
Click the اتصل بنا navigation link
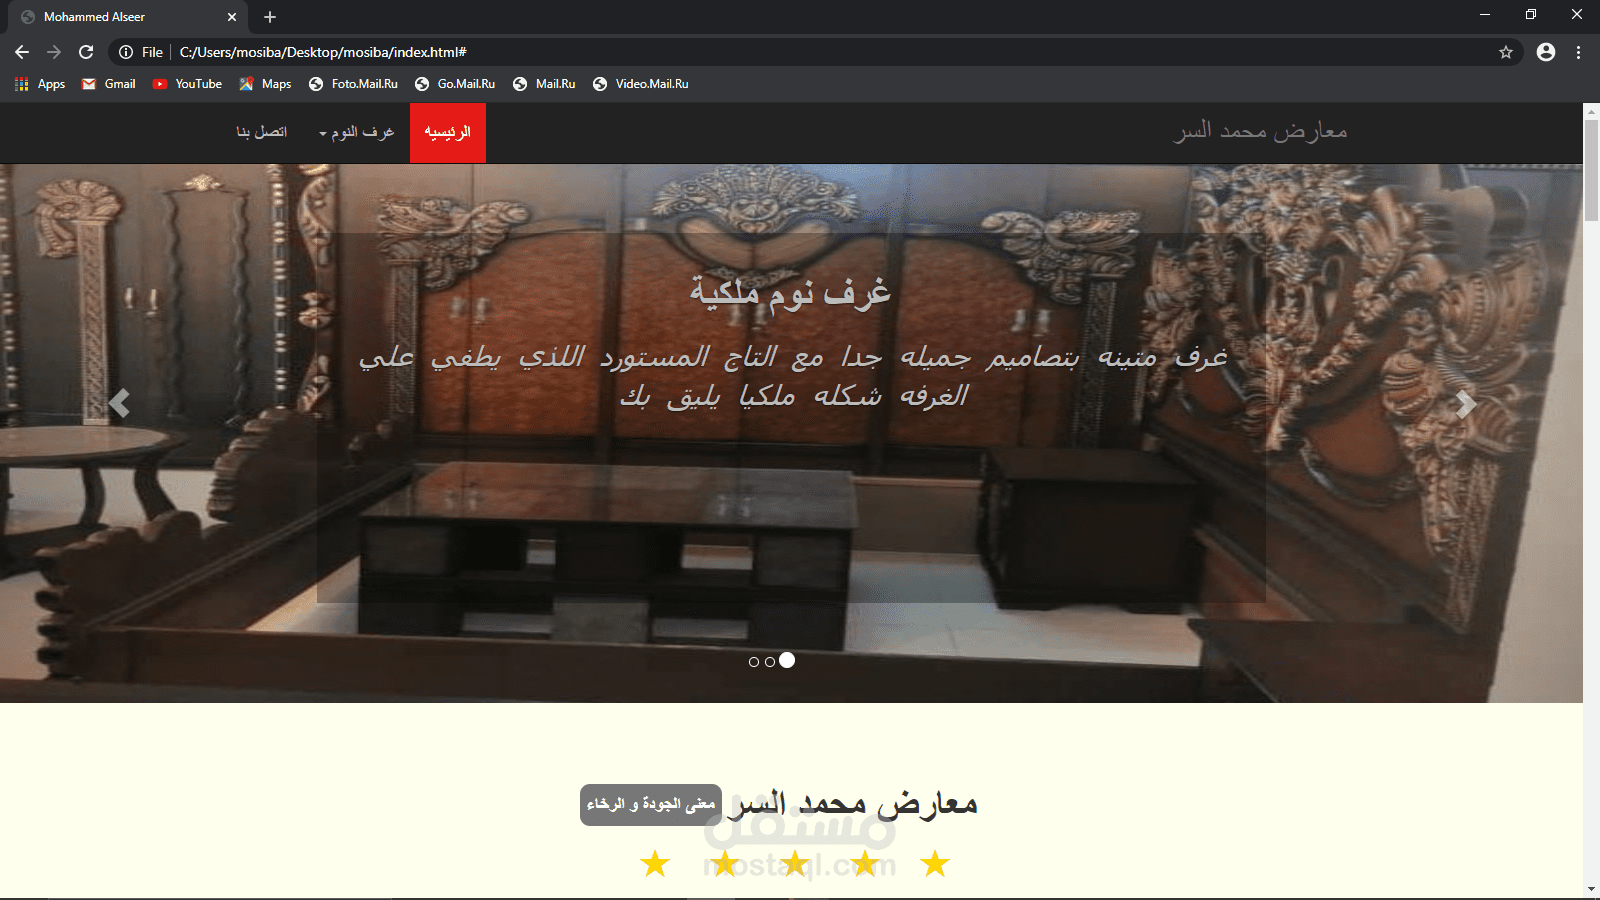pyautogui.click(x=263, y=132)
